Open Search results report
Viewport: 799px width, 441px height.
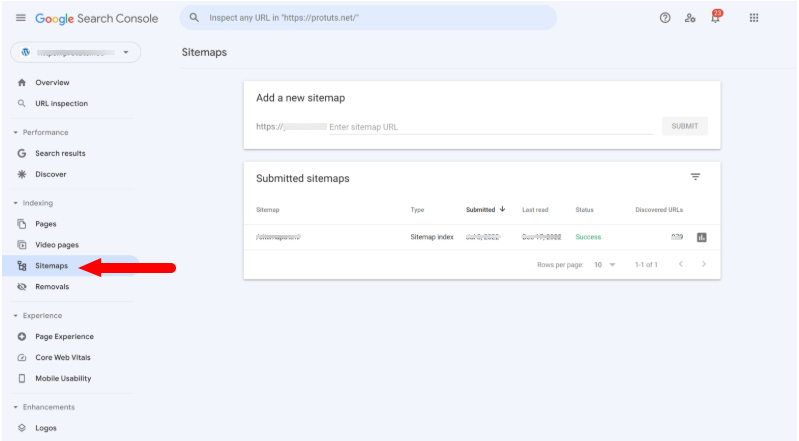point(60,153)
